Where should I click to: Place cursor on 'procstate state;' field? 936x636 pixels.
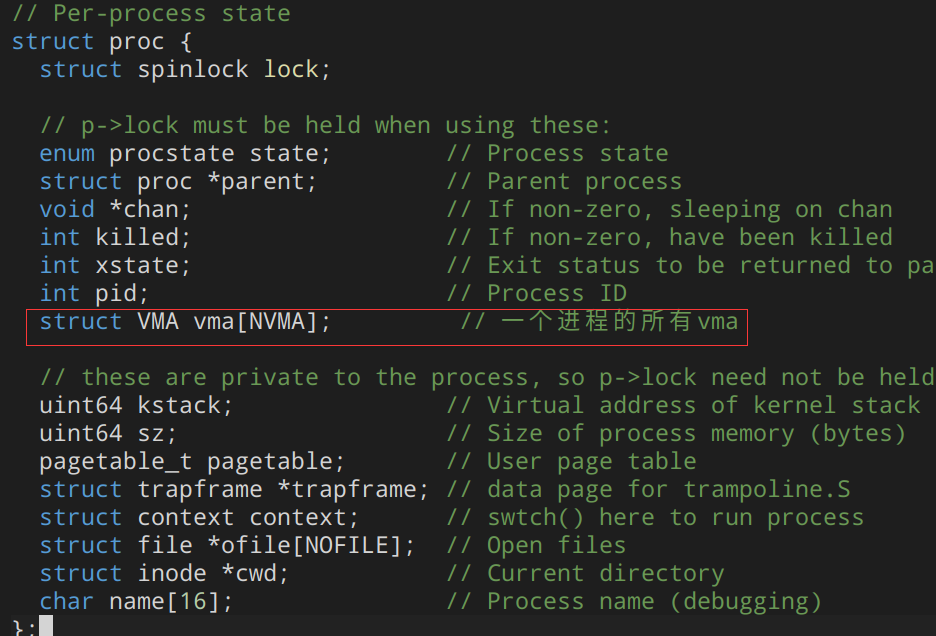(220, 154)
